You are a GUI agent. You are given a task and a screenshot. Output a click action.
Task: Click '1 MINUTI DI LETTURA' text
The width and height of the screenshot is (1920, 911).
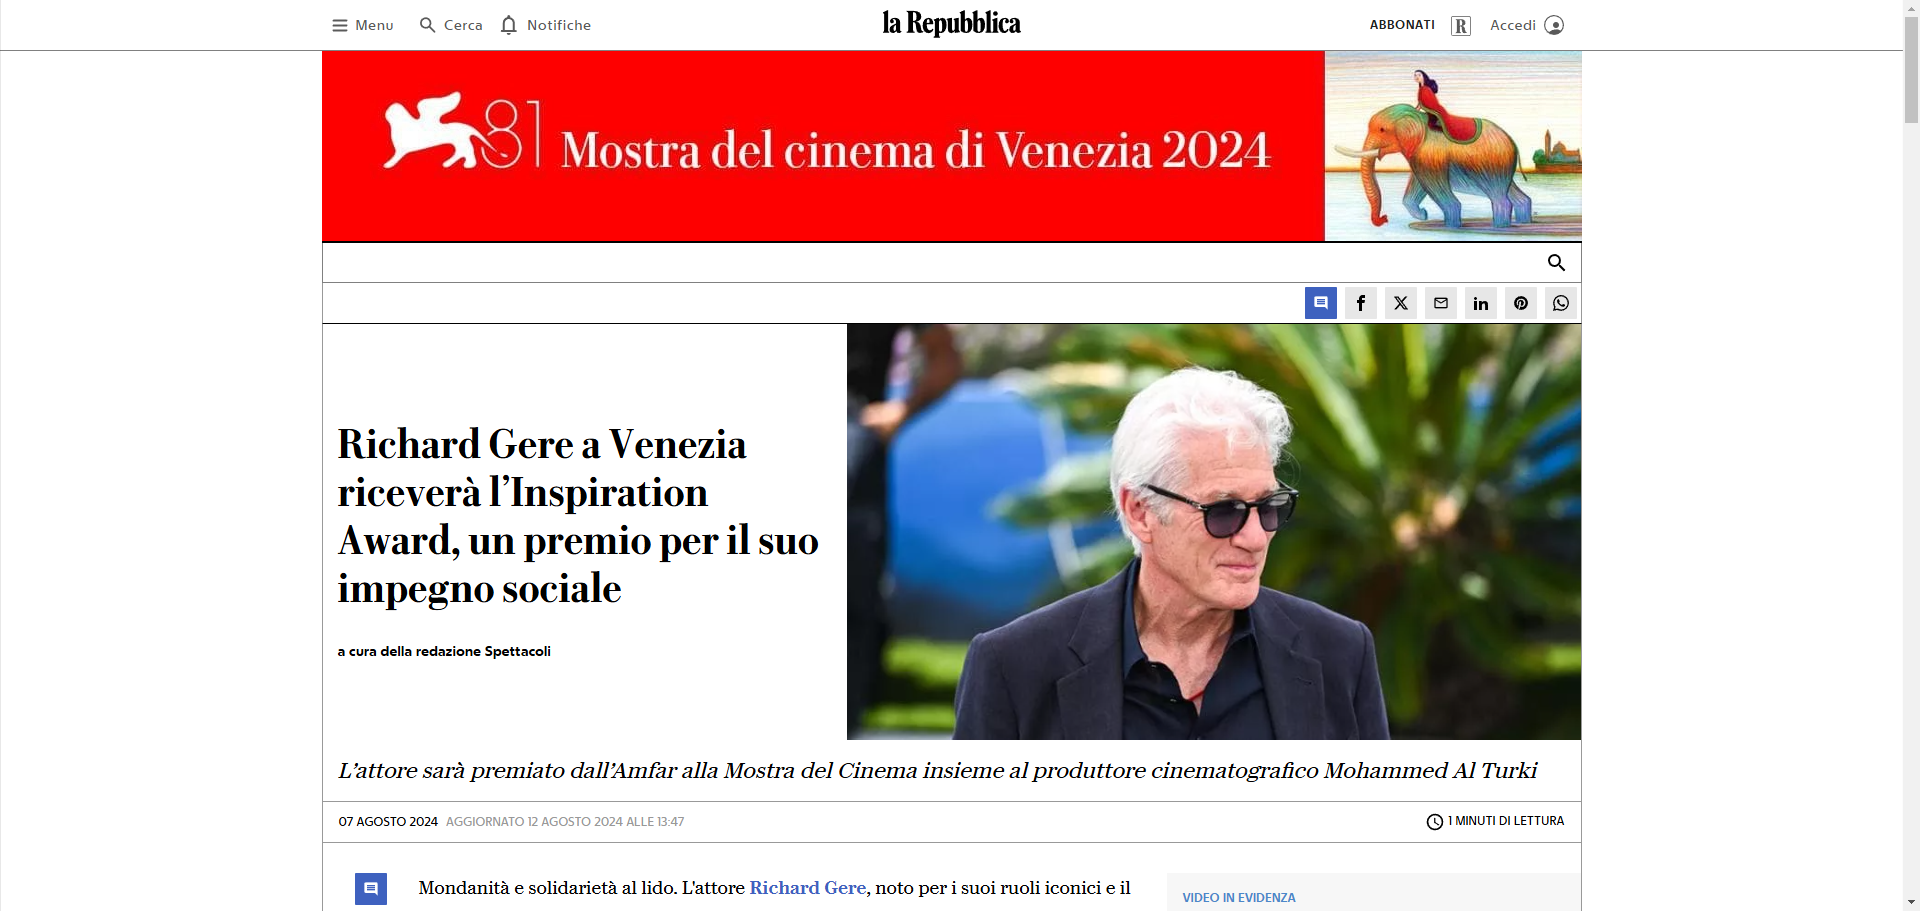pyautogui.click(x=1506, y=821)
